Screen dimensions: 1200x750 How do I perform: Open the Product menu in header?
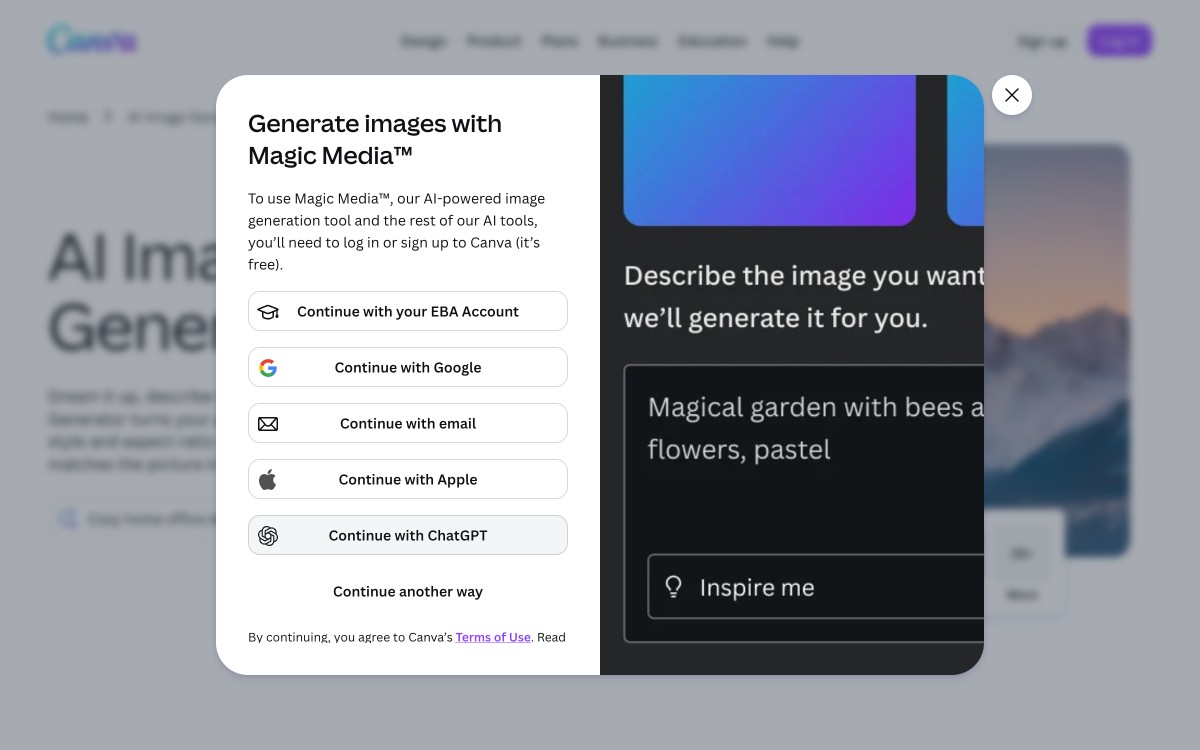tap(494, 41)
